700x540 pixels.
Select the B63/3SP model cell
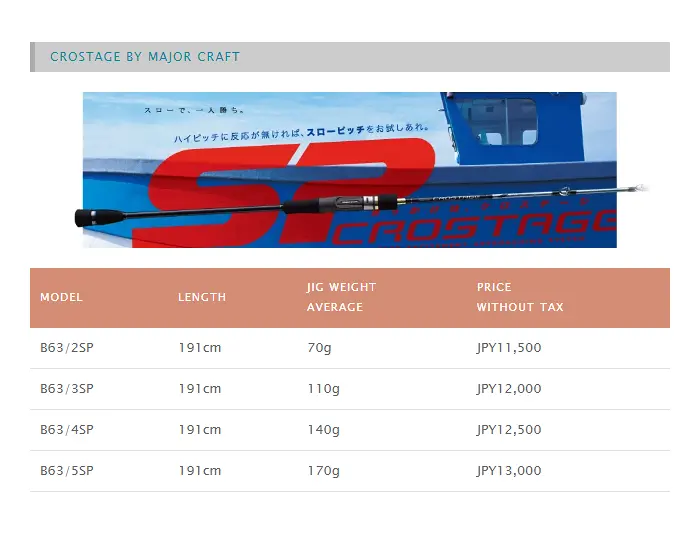[67, 389]
